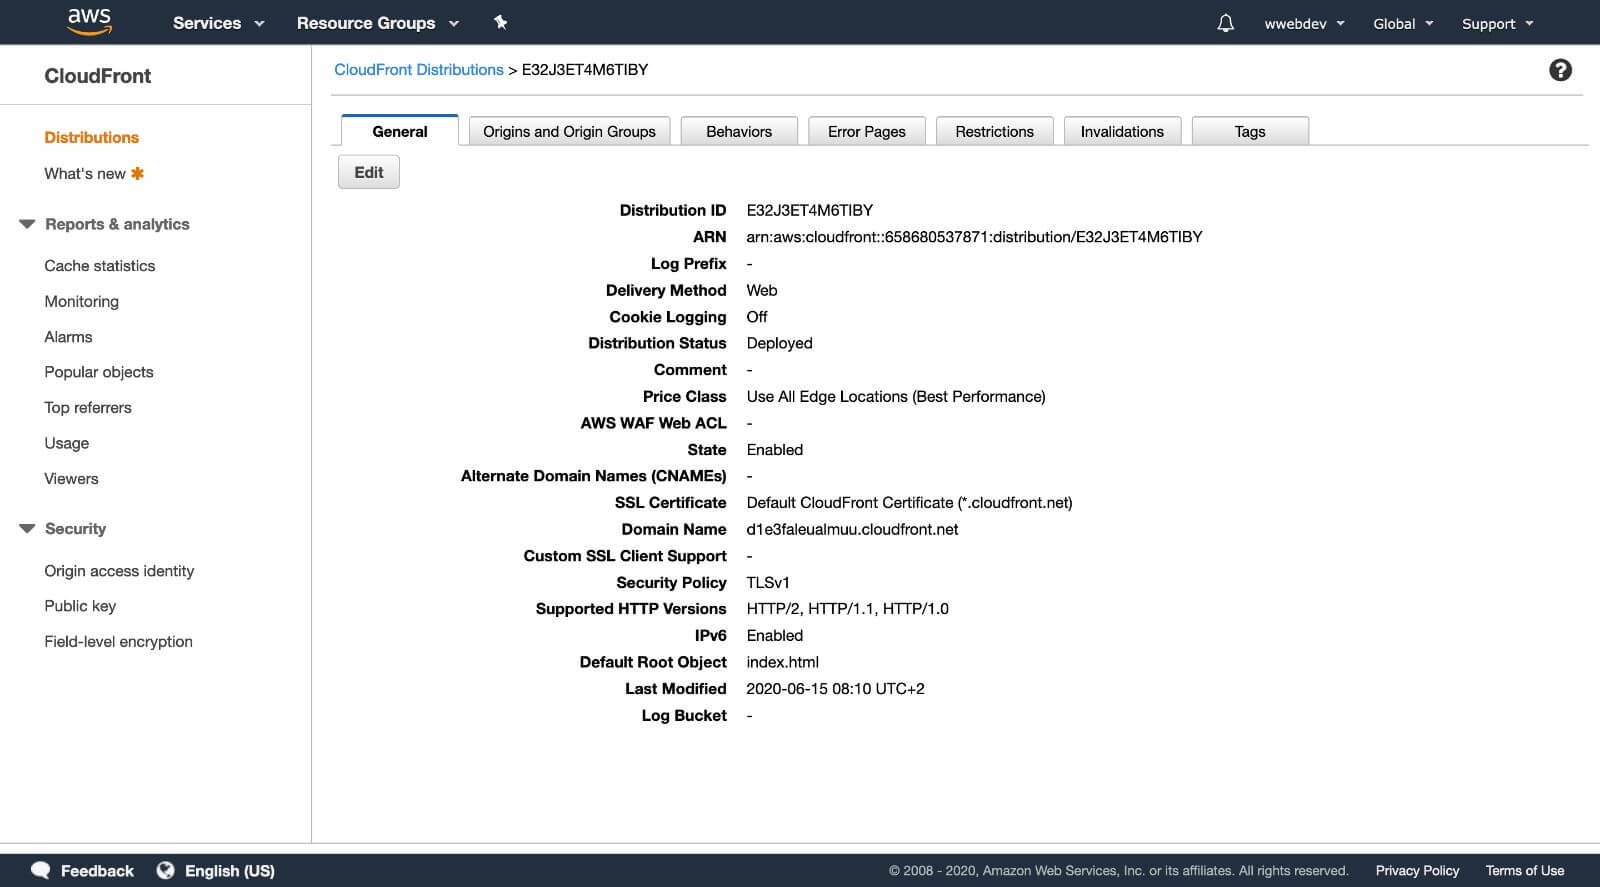Click the Security Policy value TLSv1
Image resolution: width=1600 pixels, height=887 pixels.
(768, 582)
